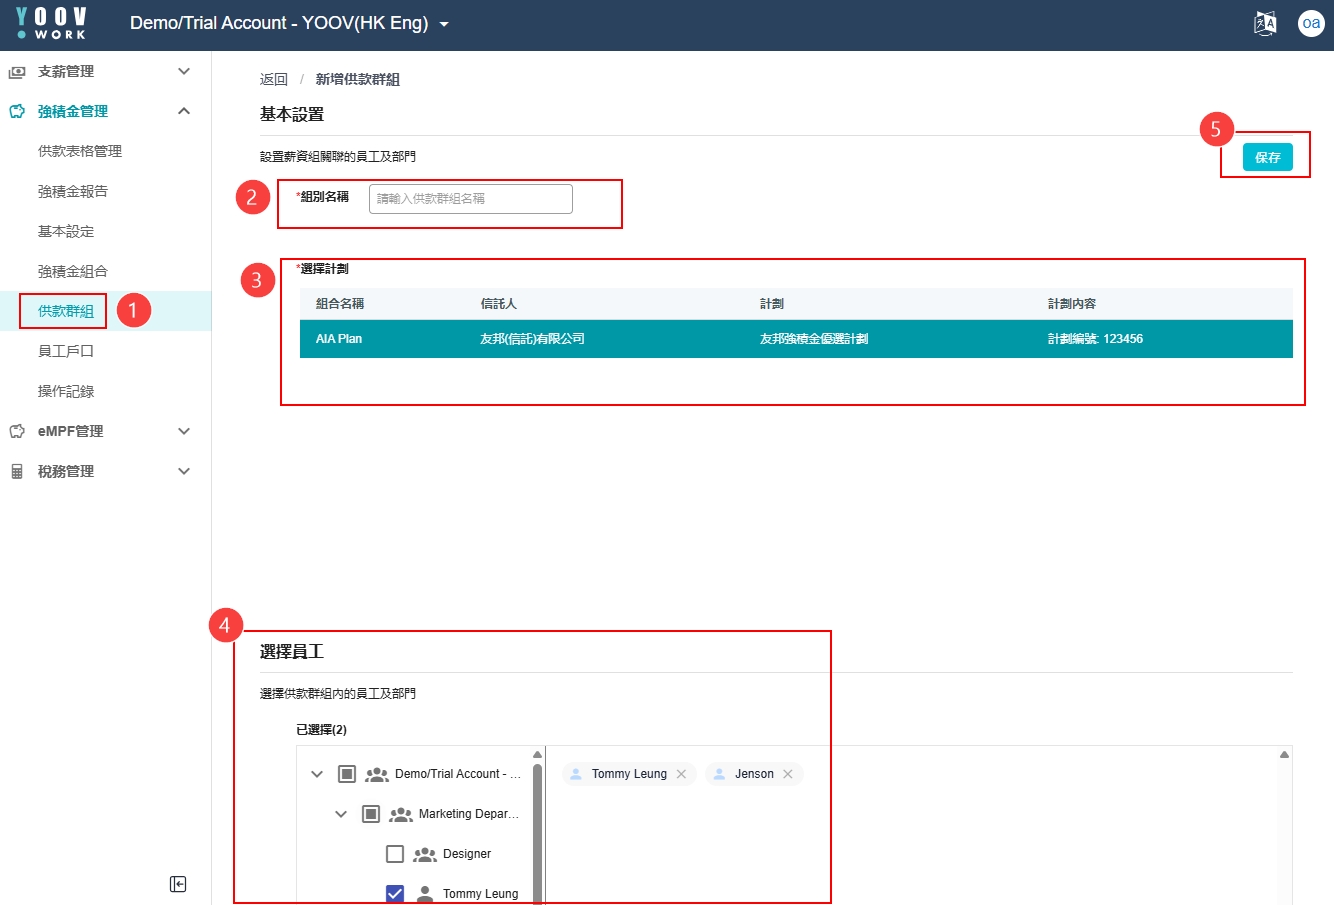Go to 強積金報告 menu item
The image size is (1334, 905).
[73, 191]
